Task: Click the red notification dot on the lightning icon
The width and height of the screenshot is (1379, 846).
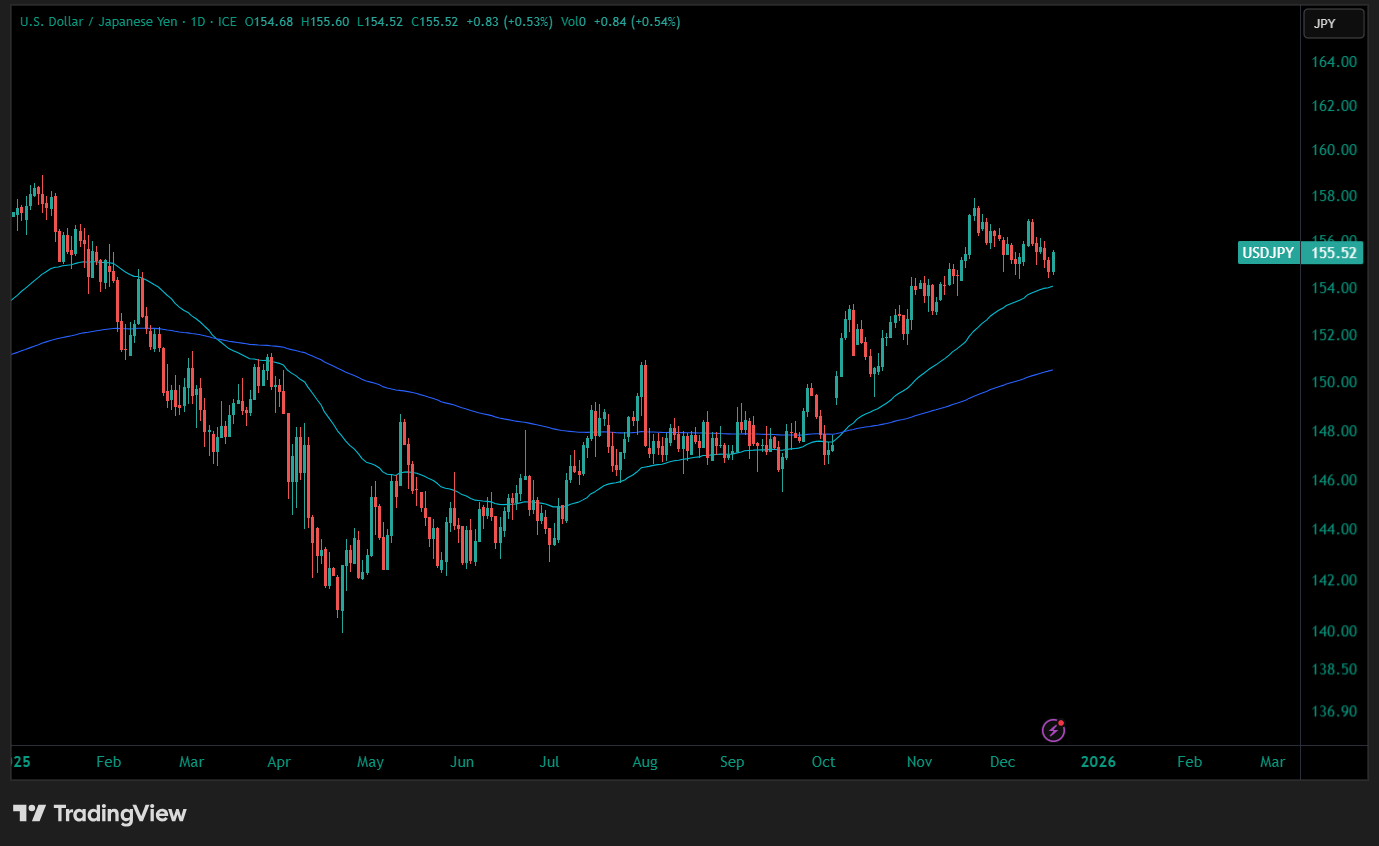Action: (x=1062, y=722)
